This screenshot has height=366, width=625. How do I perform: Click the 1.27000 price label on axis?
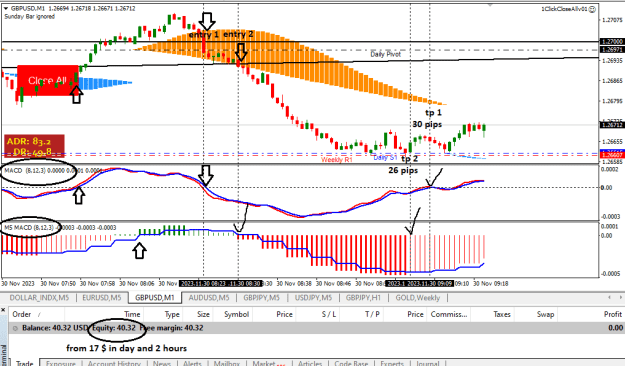click(x=612, y=41)
